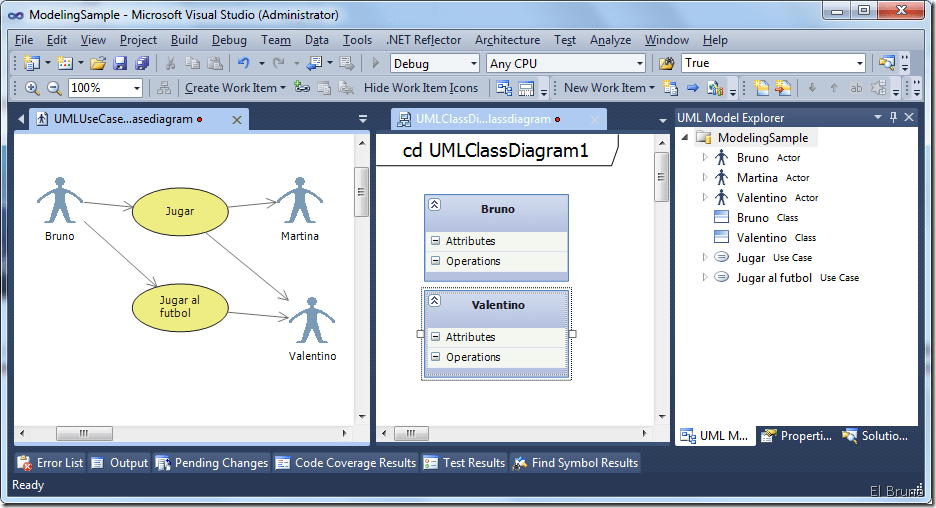Click Hide Work Item Icons button
936x508 pixels.
[x=421, y=88]
